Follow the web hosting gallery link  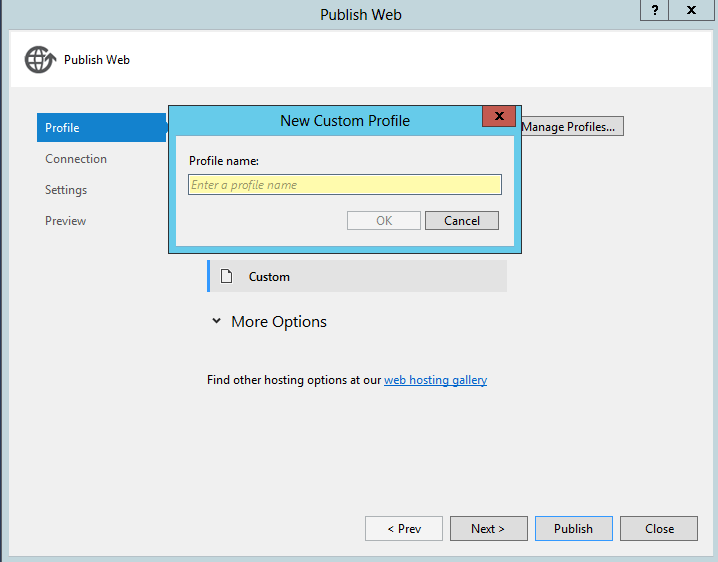coord(435,380)
